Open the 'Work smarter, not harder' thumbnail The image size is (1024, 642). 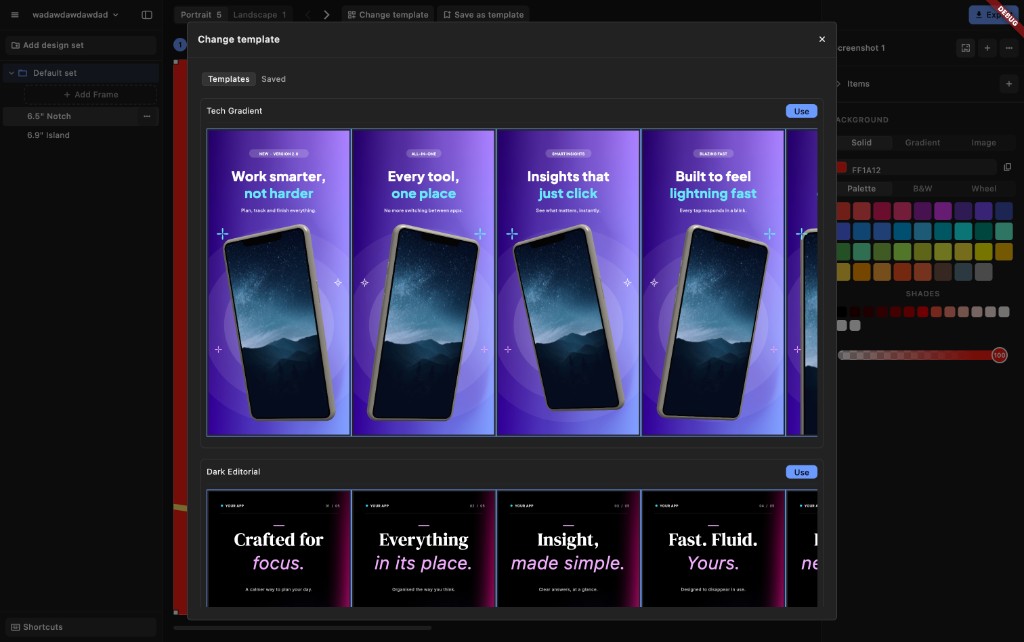point(278,282)
